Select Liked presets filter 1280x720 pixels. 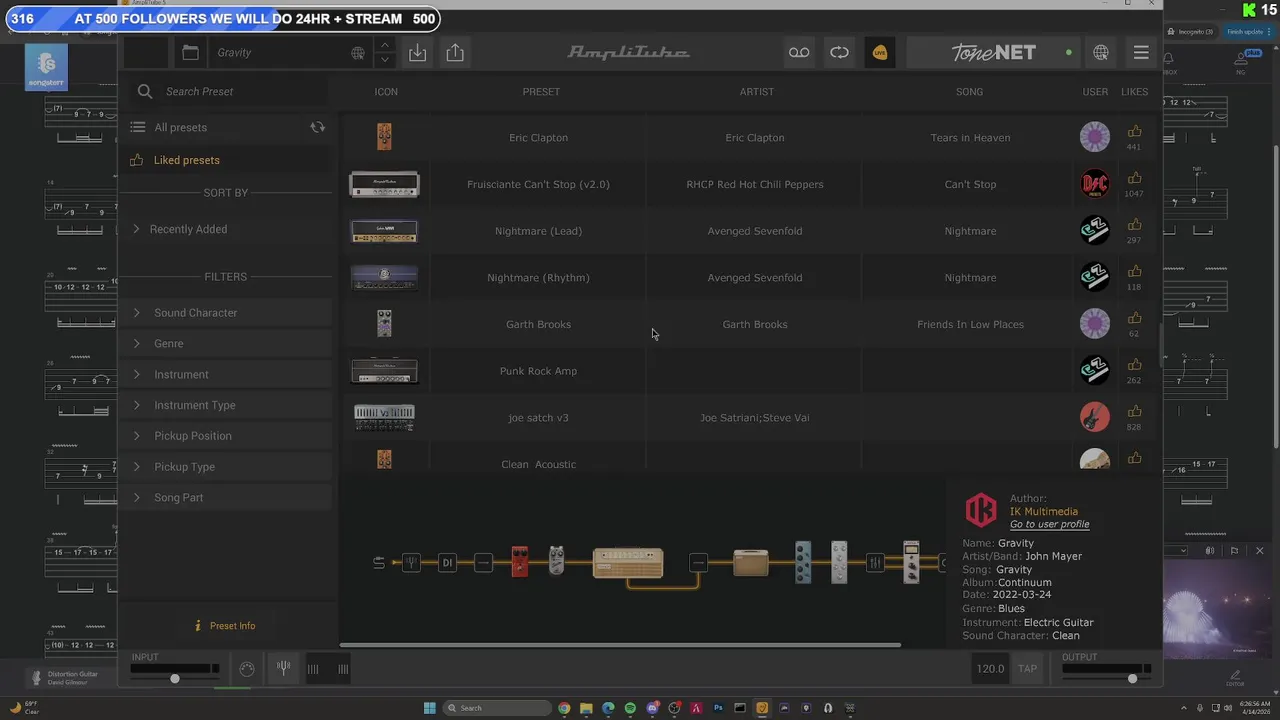point(186,160)
